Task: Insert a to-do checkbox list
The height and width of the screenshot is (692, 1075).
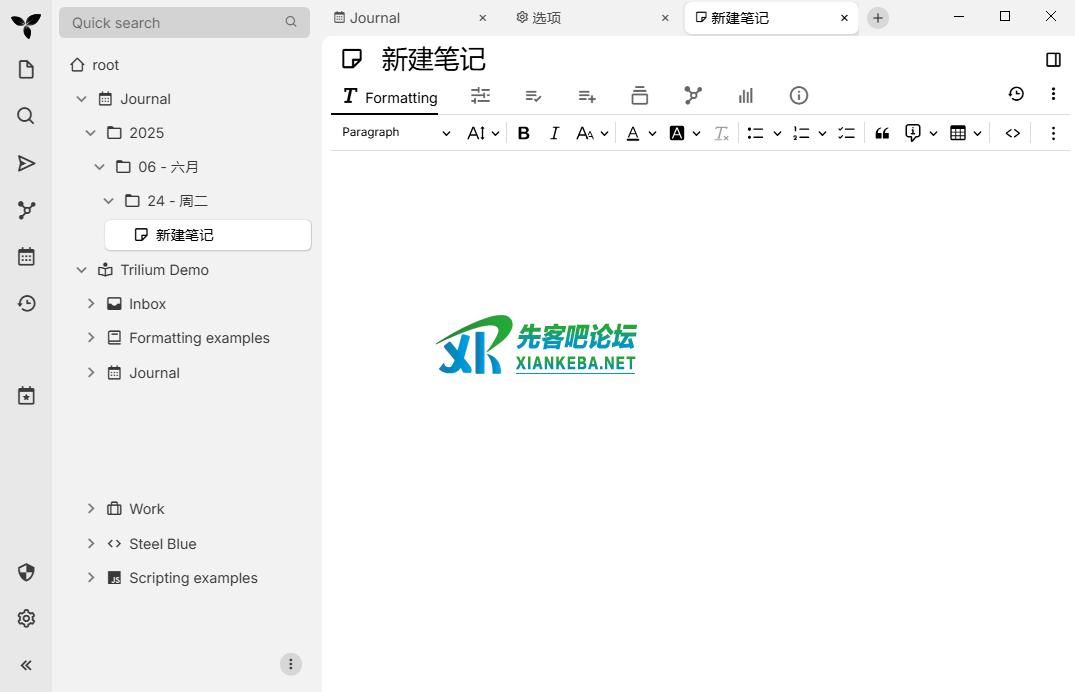Action: pos(846,133)
